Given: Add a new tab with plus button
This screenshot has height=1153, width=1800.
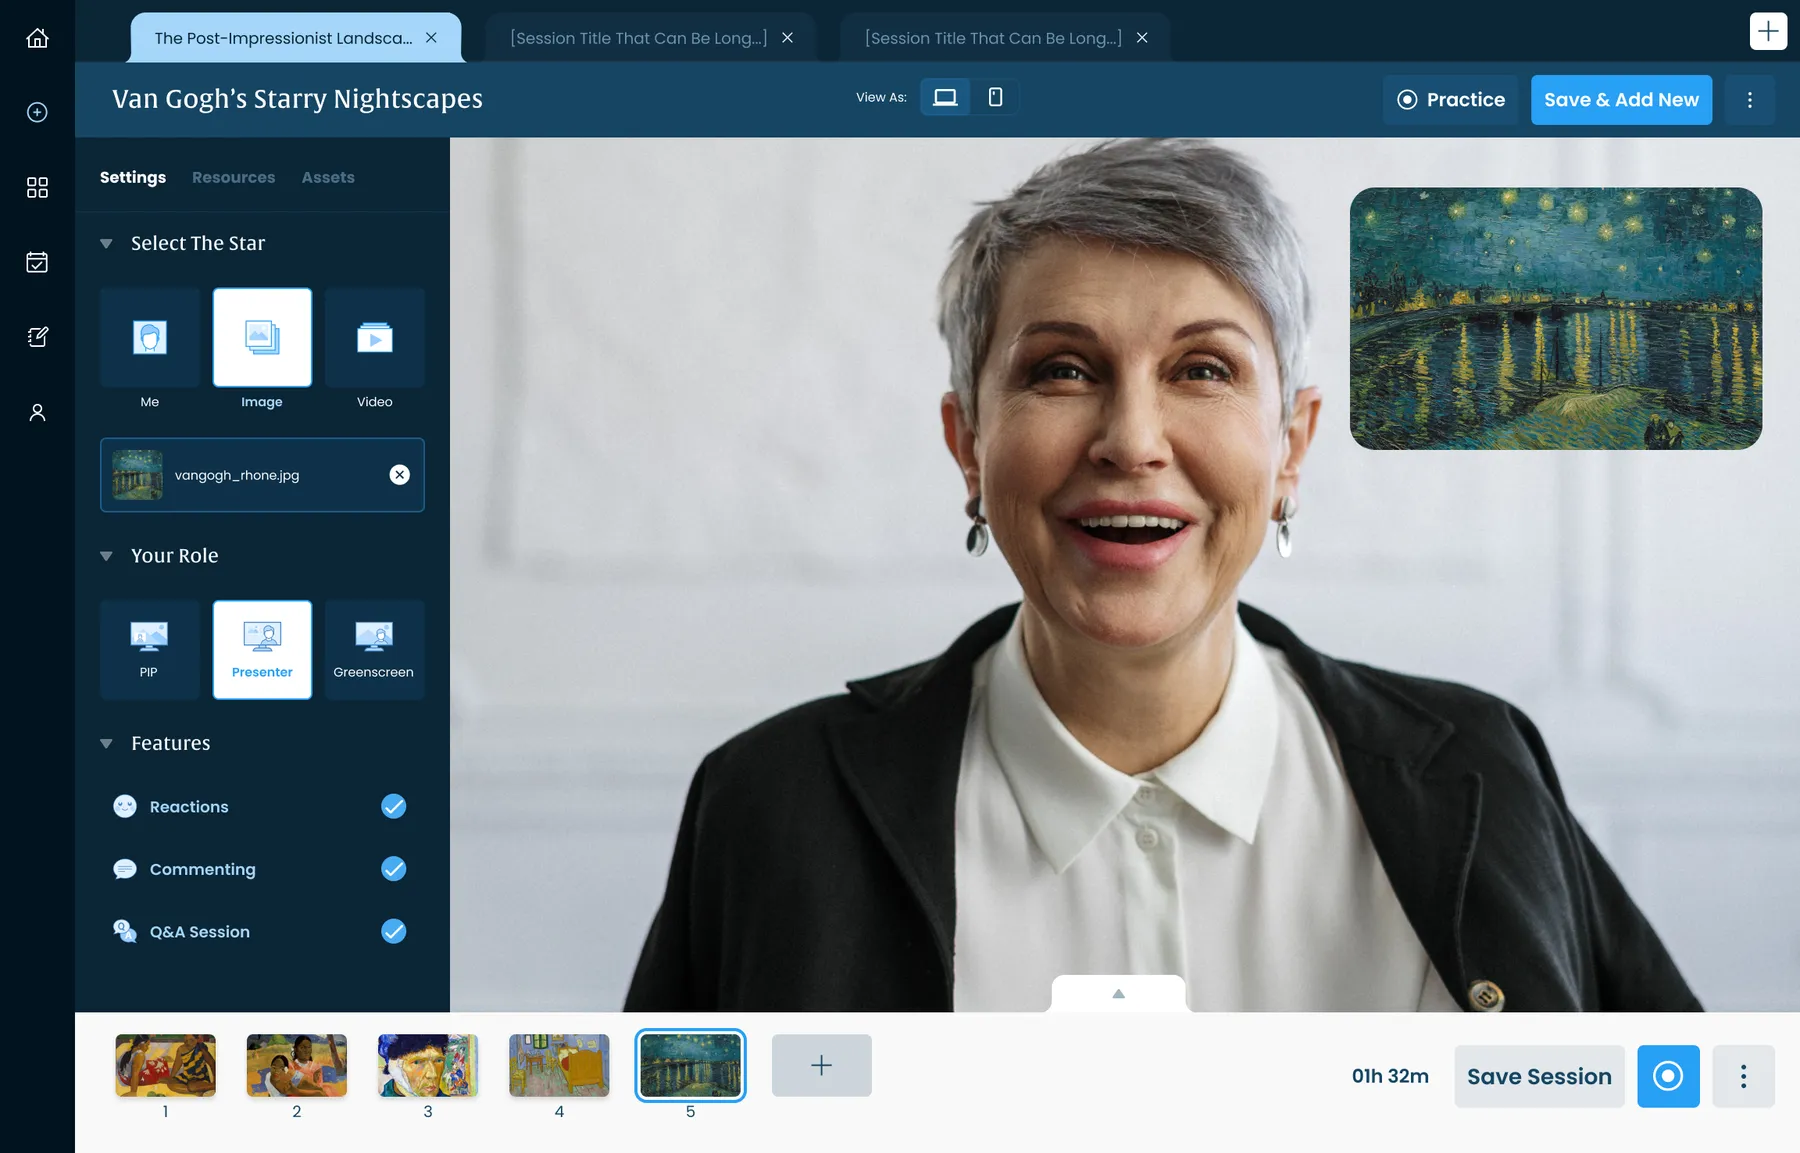Looking at the screenshot, I should click(1768, 31).
